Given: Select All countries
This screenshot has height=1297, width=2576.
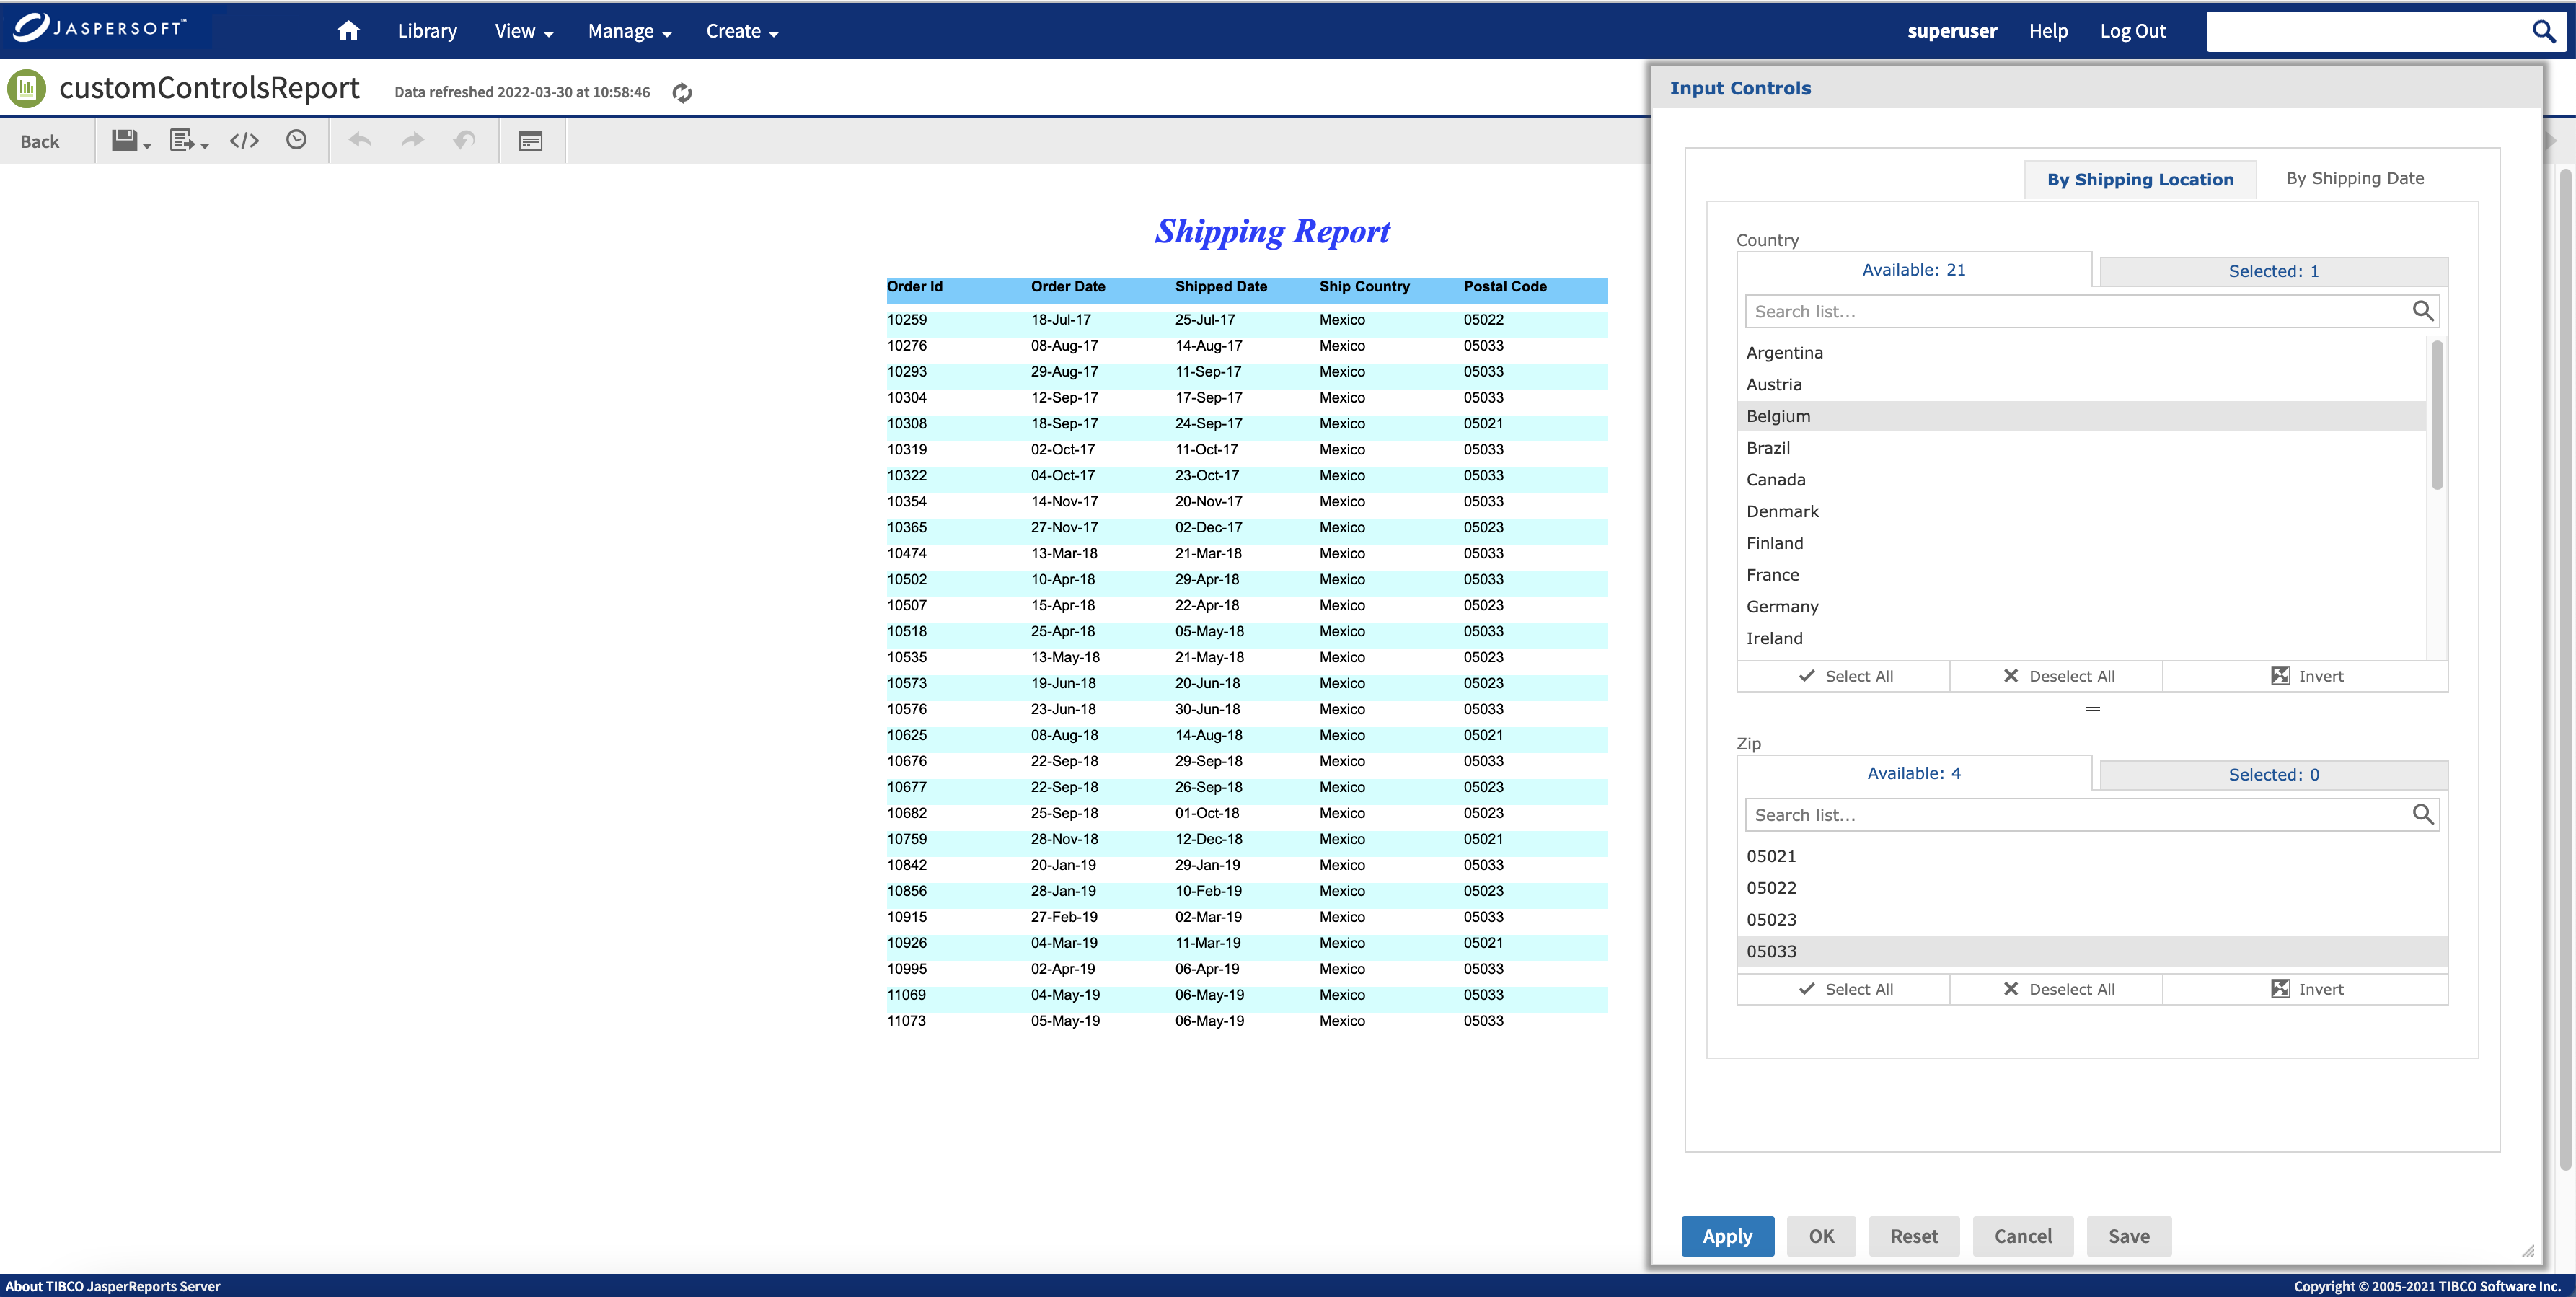Looking at the screenshot, I should point(1845,676).
